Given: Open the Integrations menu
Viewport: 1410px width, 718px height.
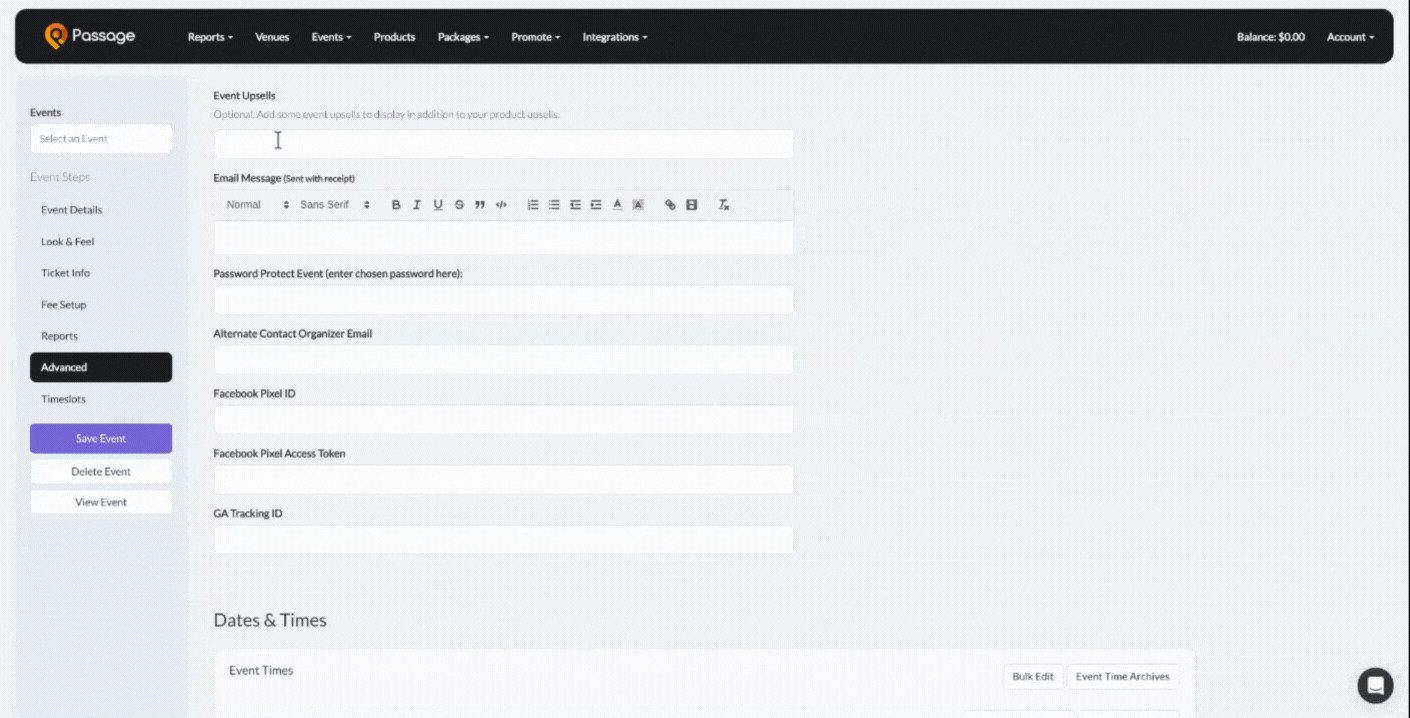Looking at the screenshot, I should pyautogui.click(x=615, y=37).
